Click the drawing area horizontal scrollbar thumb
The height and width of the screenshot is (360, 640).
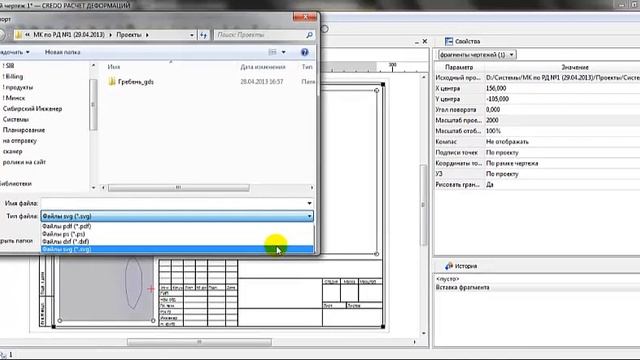pos(199,342)
